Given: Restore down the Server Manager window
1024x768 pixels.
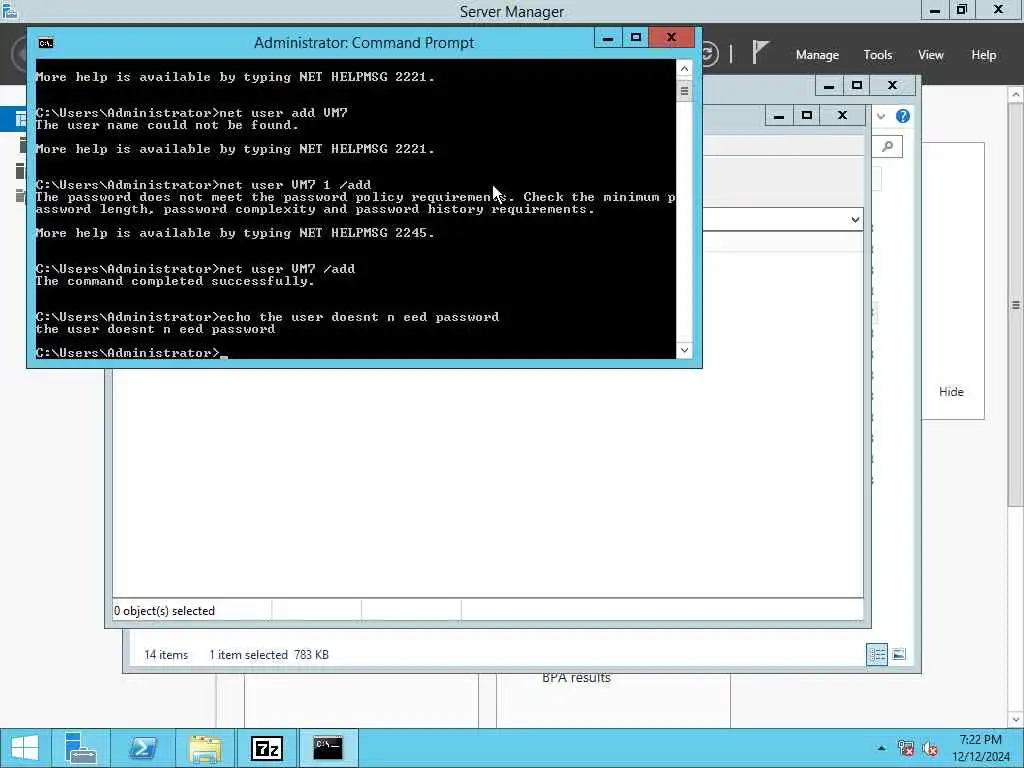Looking at the screenshot, I should coord(962,10).
